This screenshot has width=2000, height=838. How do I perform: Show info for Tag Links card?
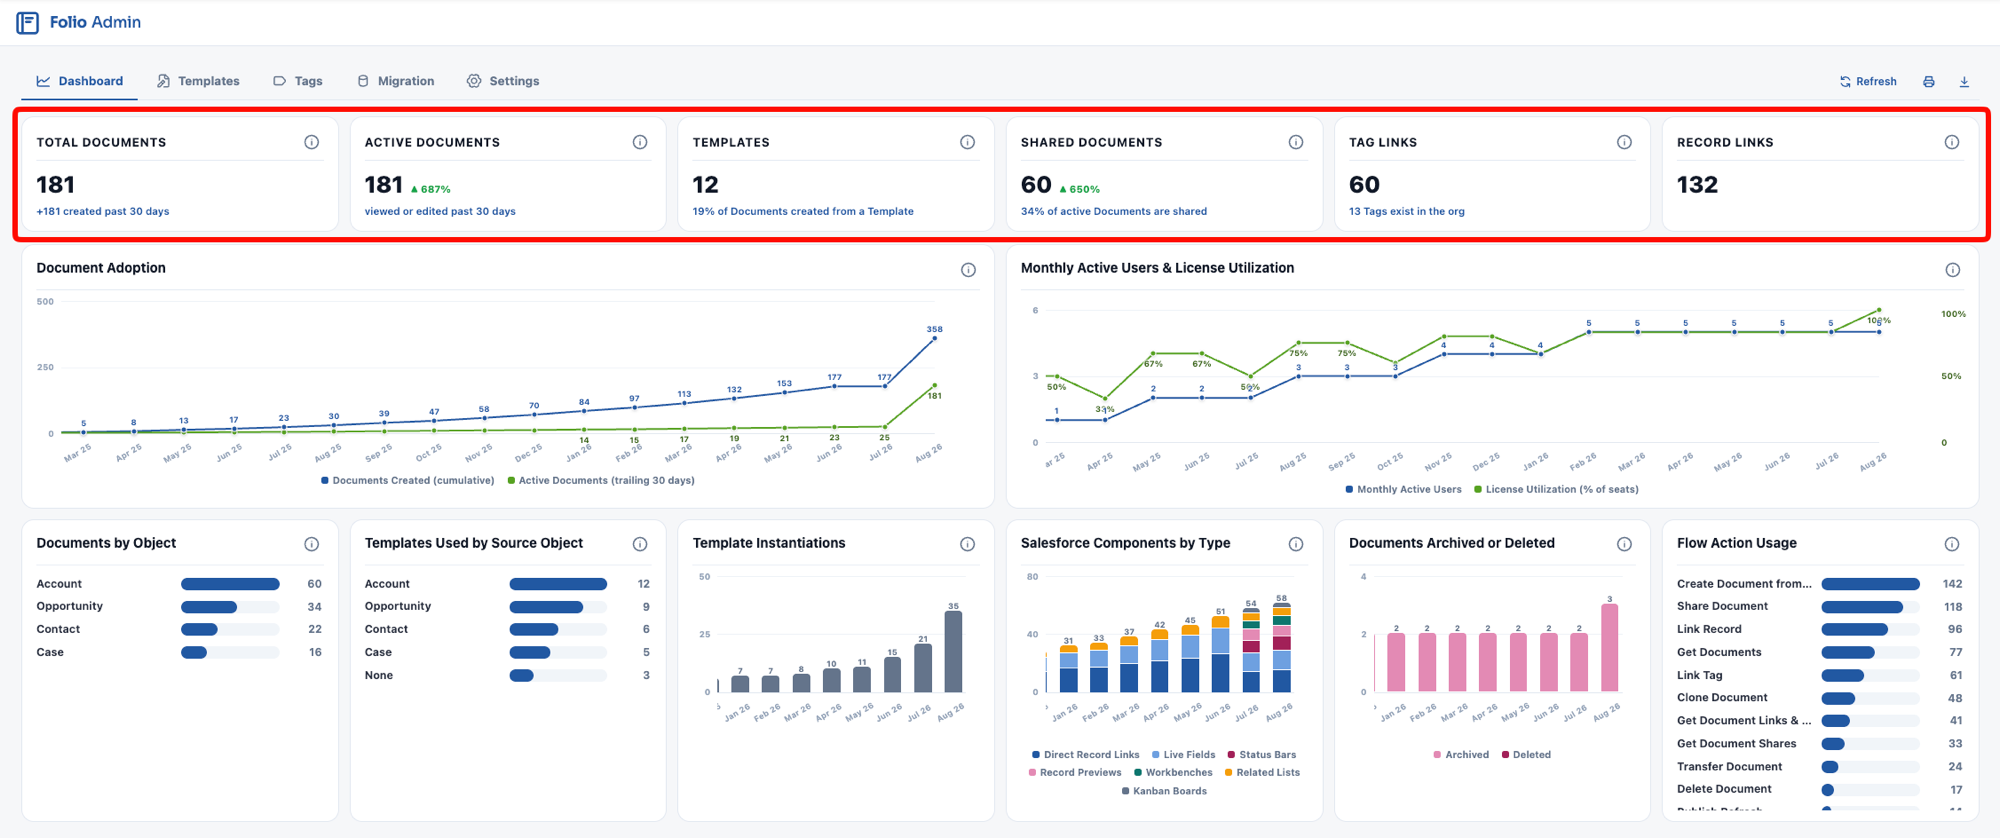point(1624,143)
